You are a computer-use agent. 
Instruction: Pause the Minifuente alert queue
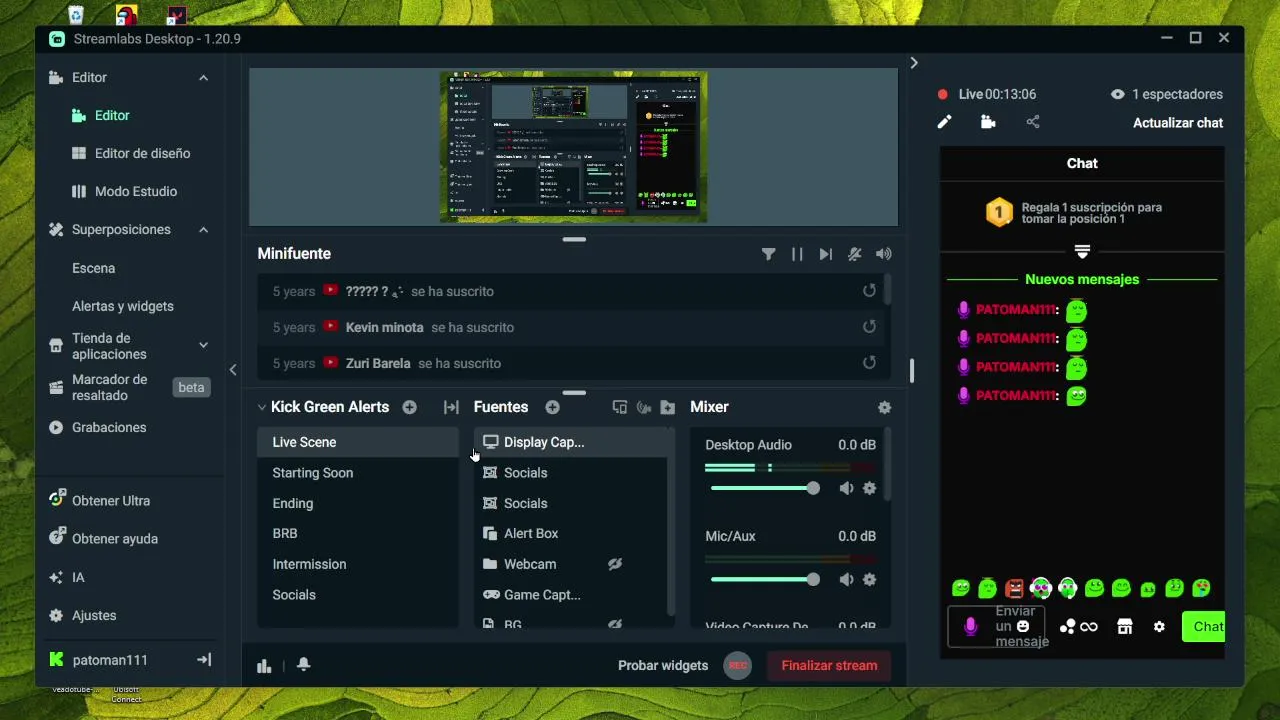coord(797,254)
